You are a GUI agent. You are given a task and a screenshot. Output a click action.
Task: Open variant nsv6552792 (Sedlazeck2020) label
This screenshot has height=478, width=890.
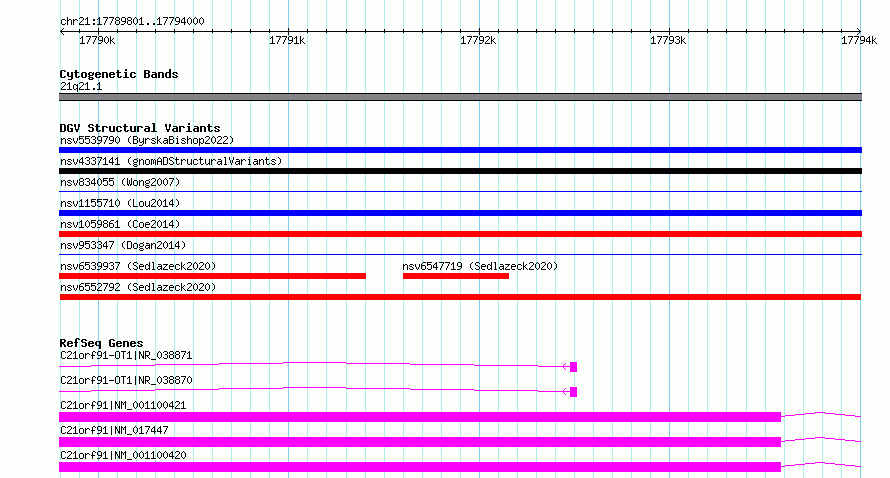[138, 287]
